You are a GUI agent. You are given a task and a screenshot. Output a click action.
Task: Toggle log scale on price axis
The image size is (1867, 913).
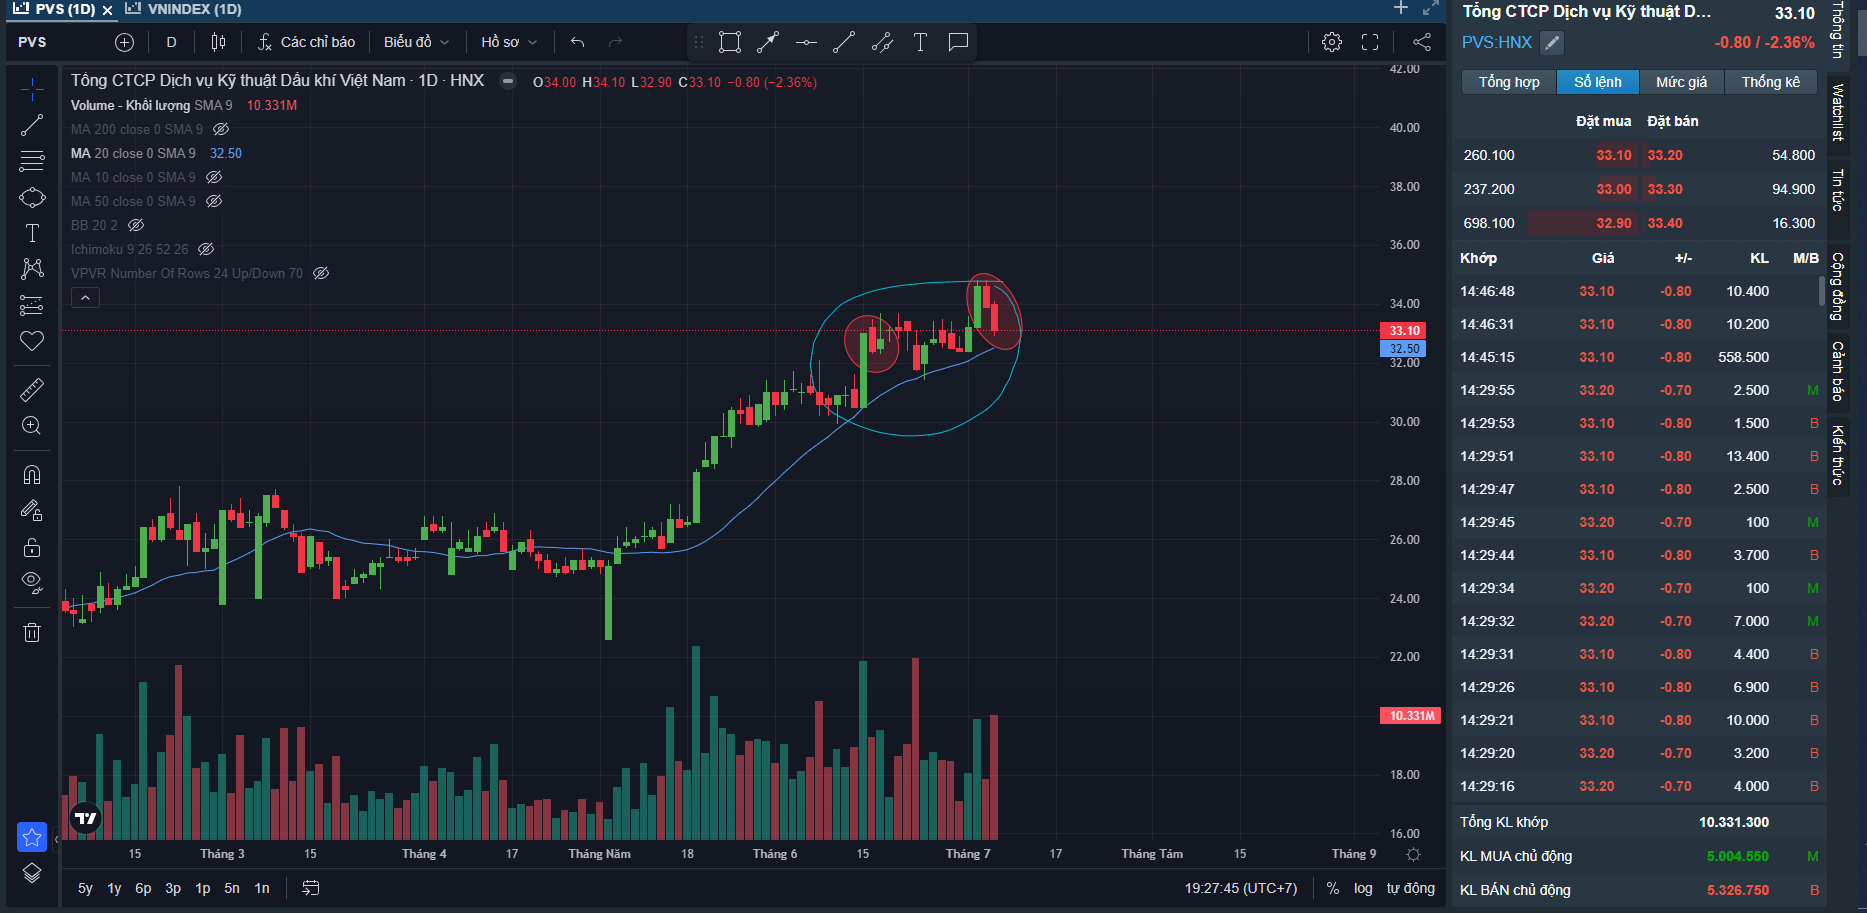coord(1363,888)
